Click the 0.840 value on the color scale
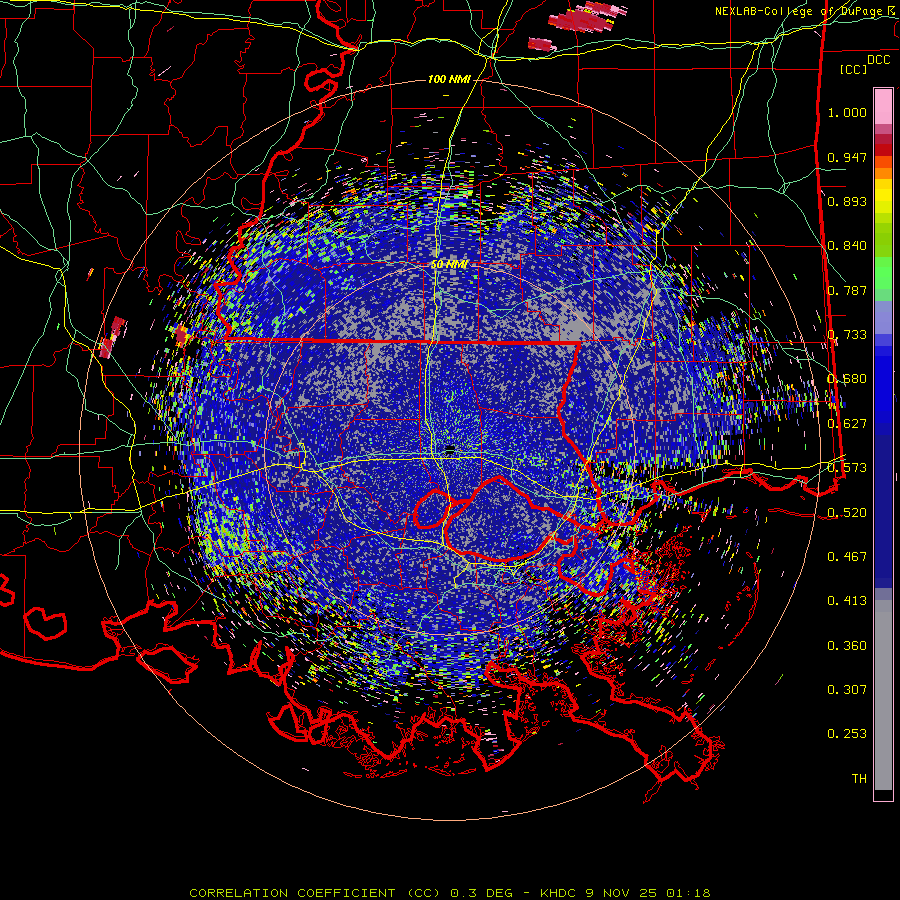The height and width of the screenshot is (900, 900). (847, 246)
